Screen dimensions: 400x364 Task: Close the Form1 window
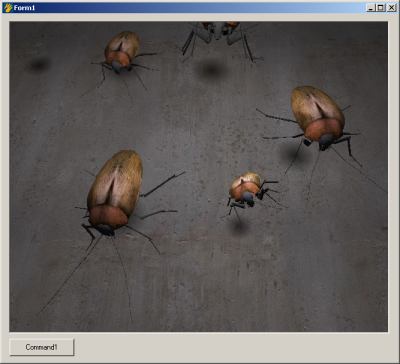point(391,8)
